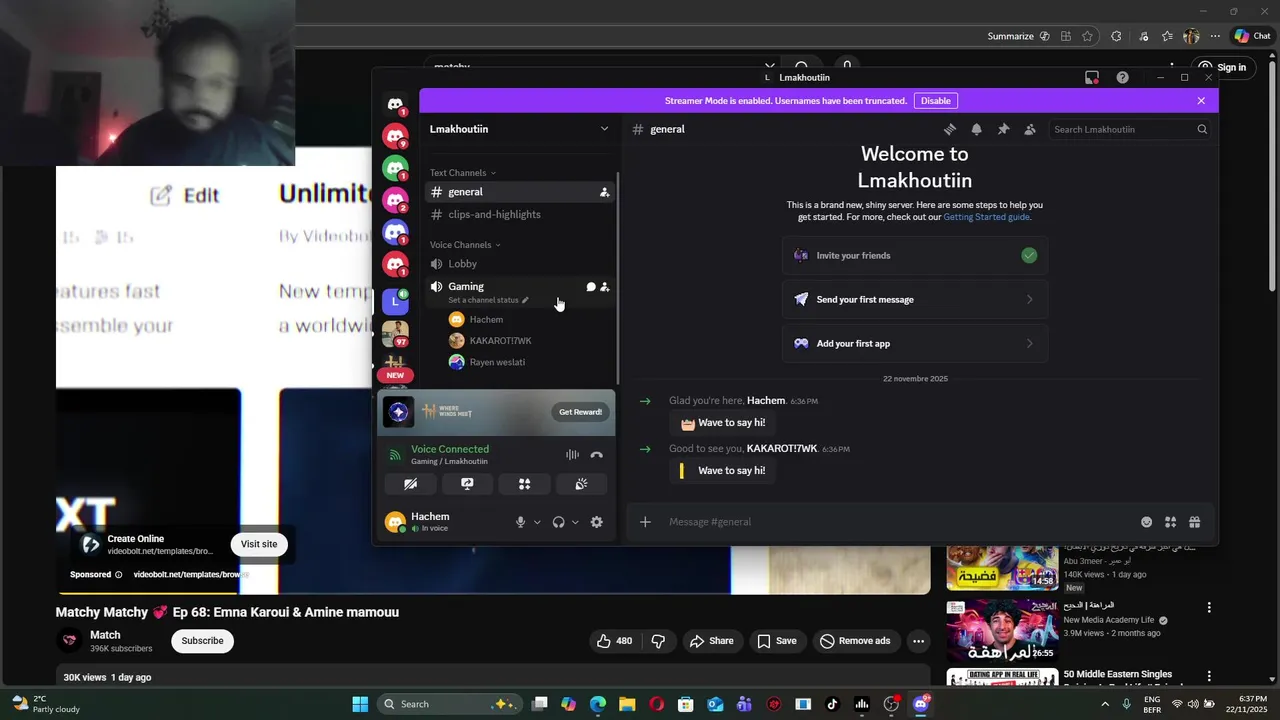This screenshot has width=1280, height=720.
Task: Turn on camera in voice panel
Action: click(x=410, y=484)
